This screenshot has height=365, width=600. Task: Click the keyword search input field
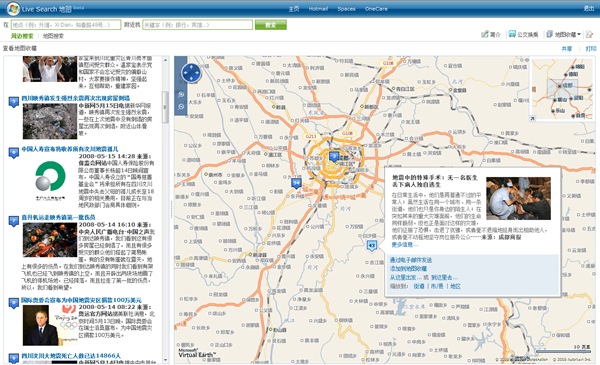[x=197, y=25]
